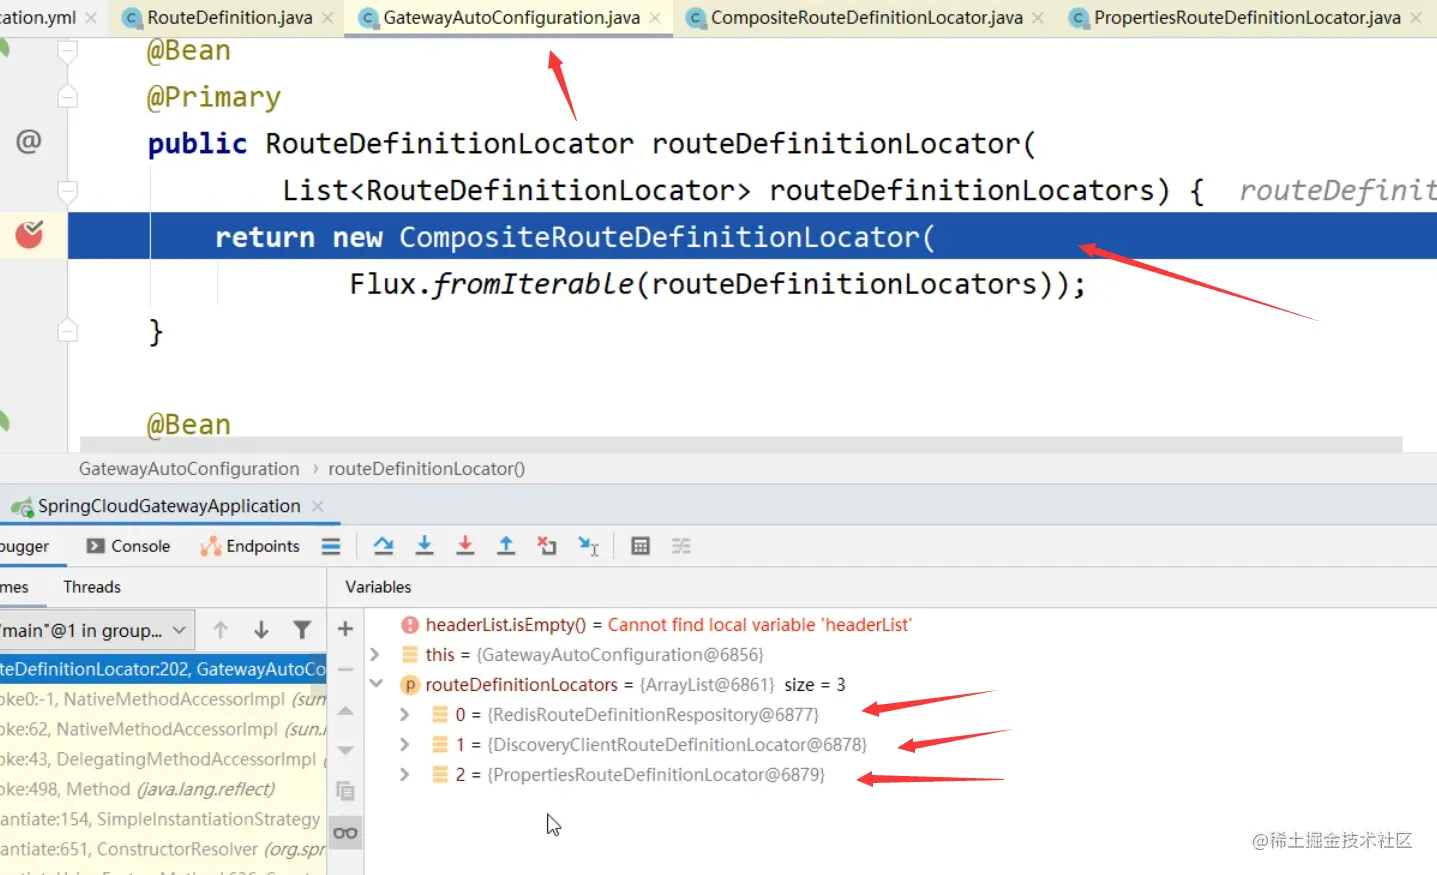Screen dimensions: 1437x875
Task: Select the invoke0:-1 NativeMethodAccessorImpl frame
Action: (x=163, y=699)
